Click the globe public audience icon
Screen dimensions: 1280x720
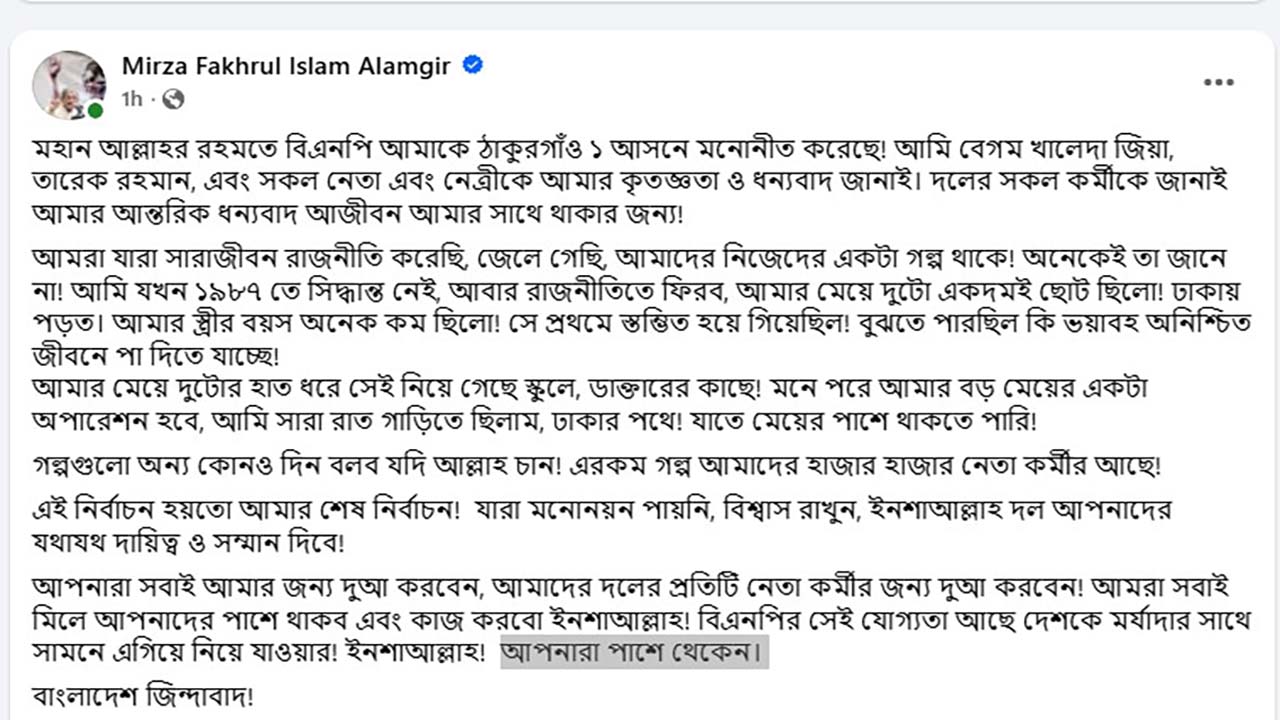pyautogui.click(x=173, y=99)
